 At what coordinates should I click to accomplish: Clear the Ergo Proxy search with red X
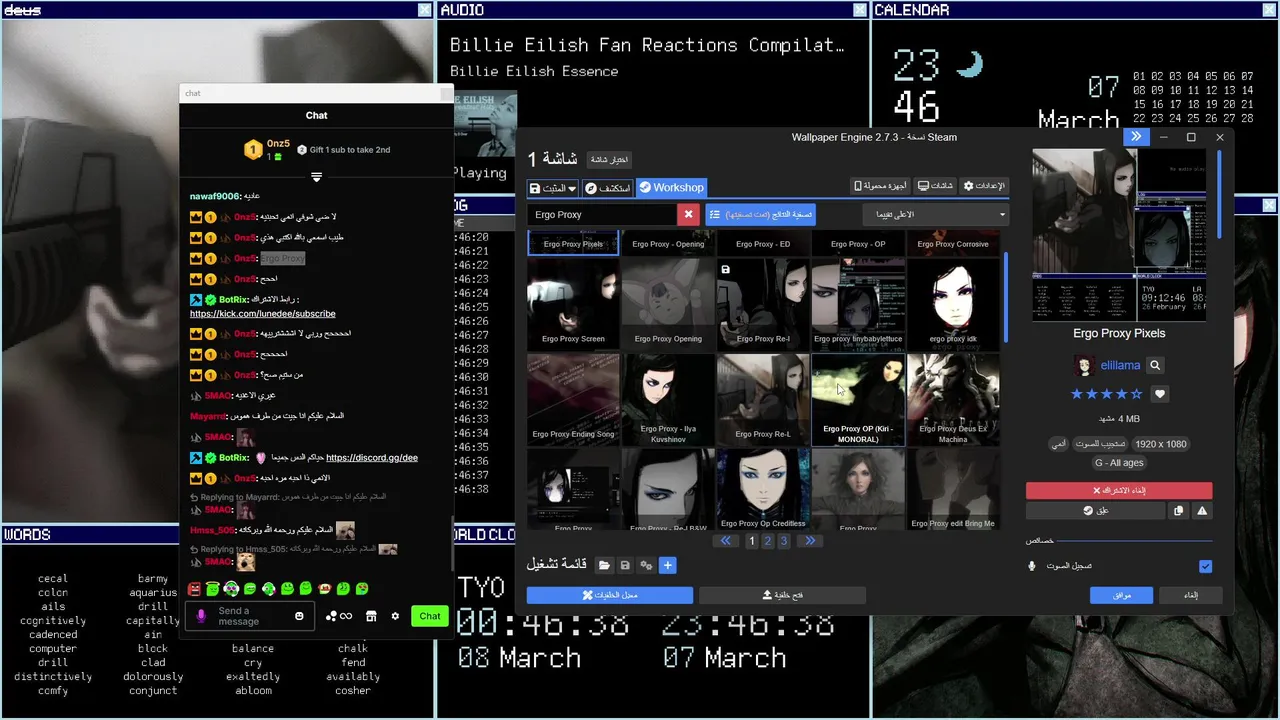(x=688, y=214)
